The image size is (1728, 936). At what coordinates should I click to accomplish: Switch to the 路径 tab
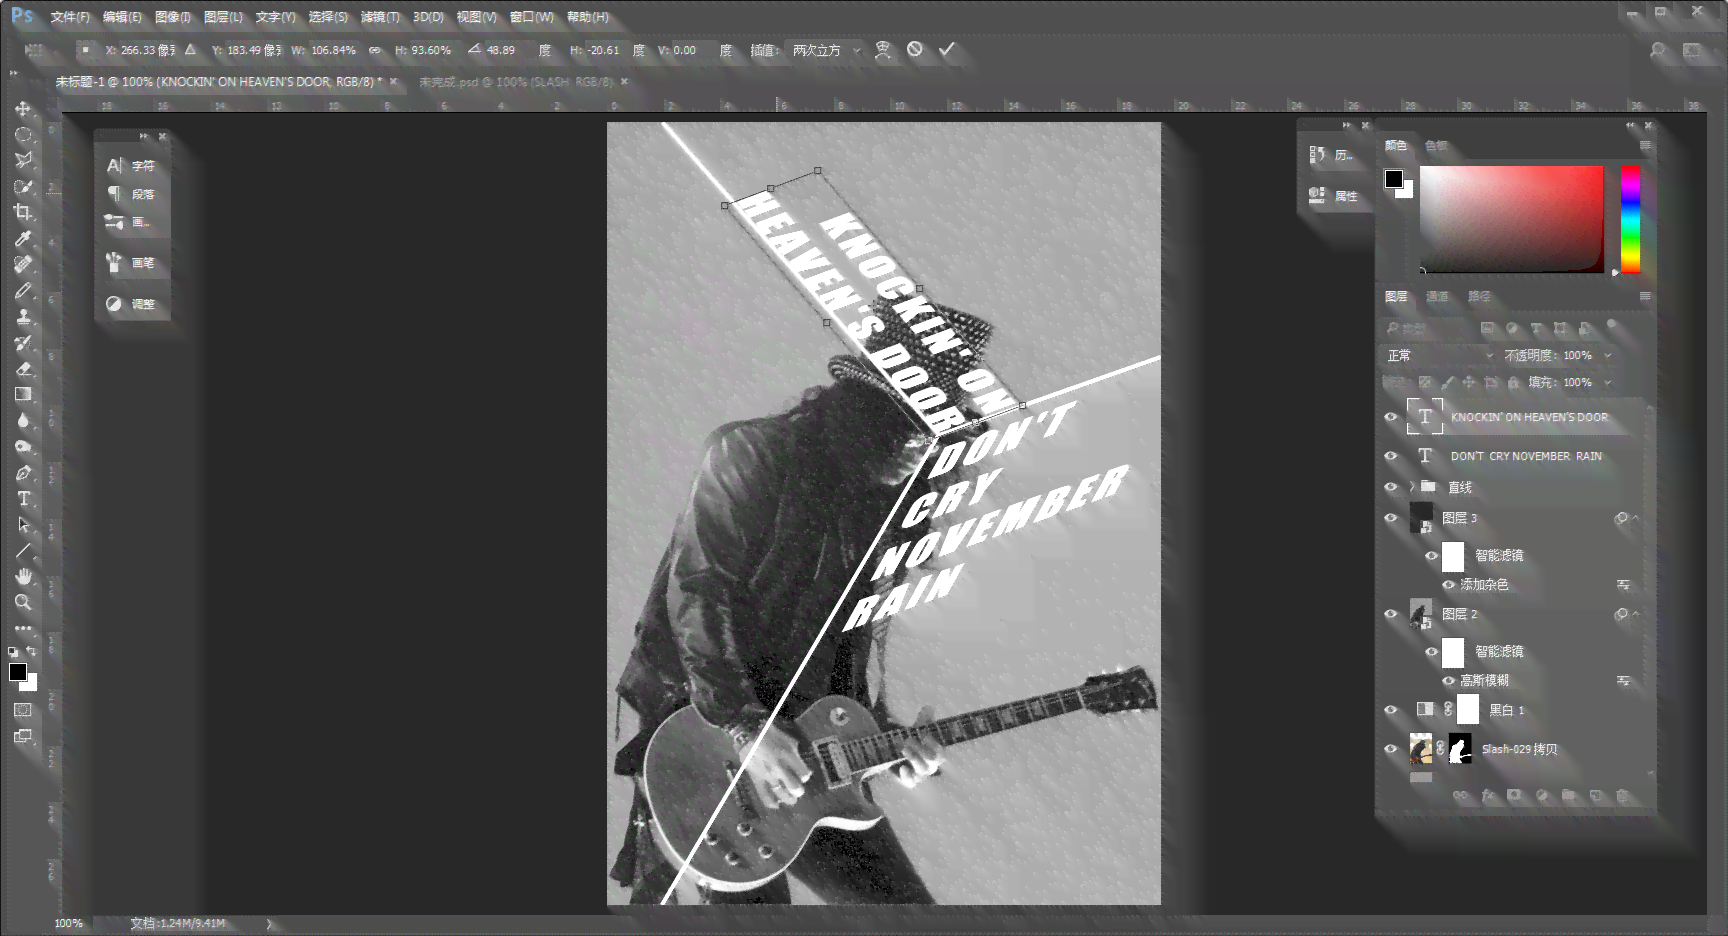click(1479, 296)
